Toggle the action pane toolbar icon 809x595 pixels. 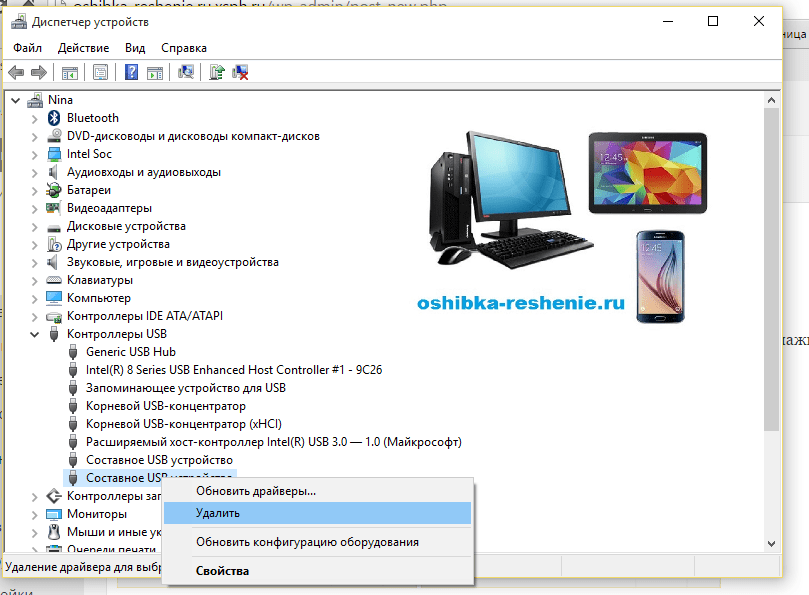click(155, 72)
